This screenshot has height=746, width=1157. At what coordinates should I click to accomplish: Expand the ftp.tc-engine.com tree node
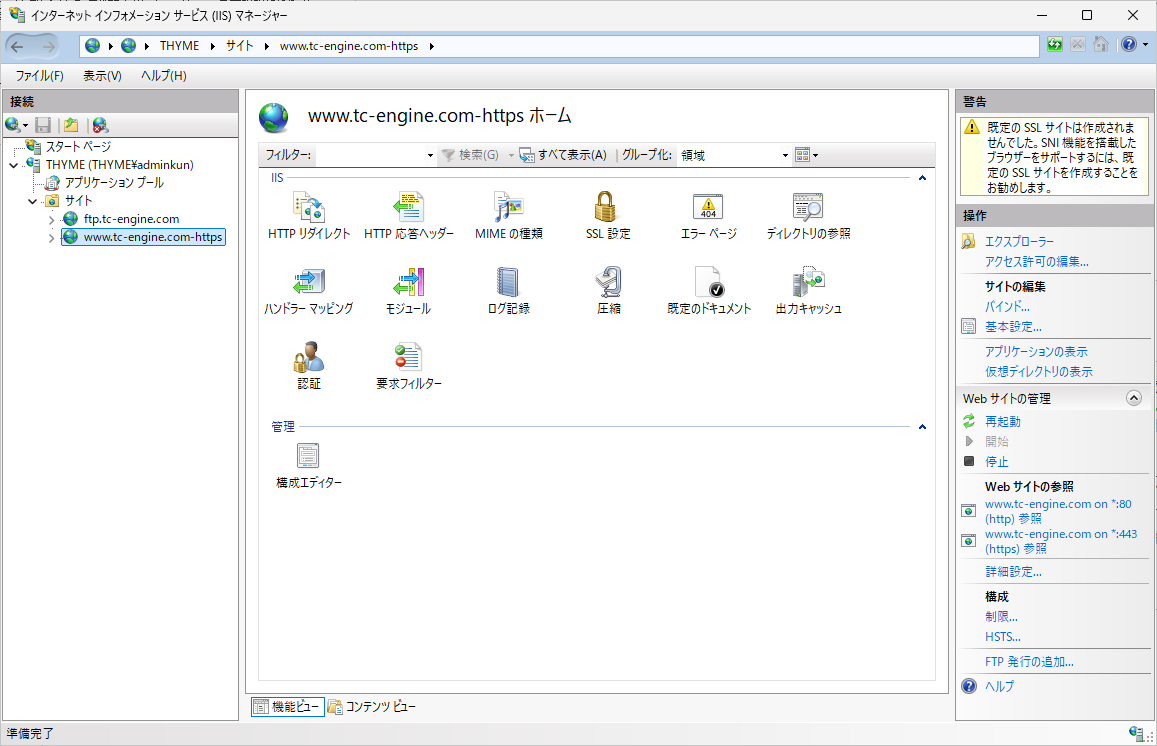[51, 220]
